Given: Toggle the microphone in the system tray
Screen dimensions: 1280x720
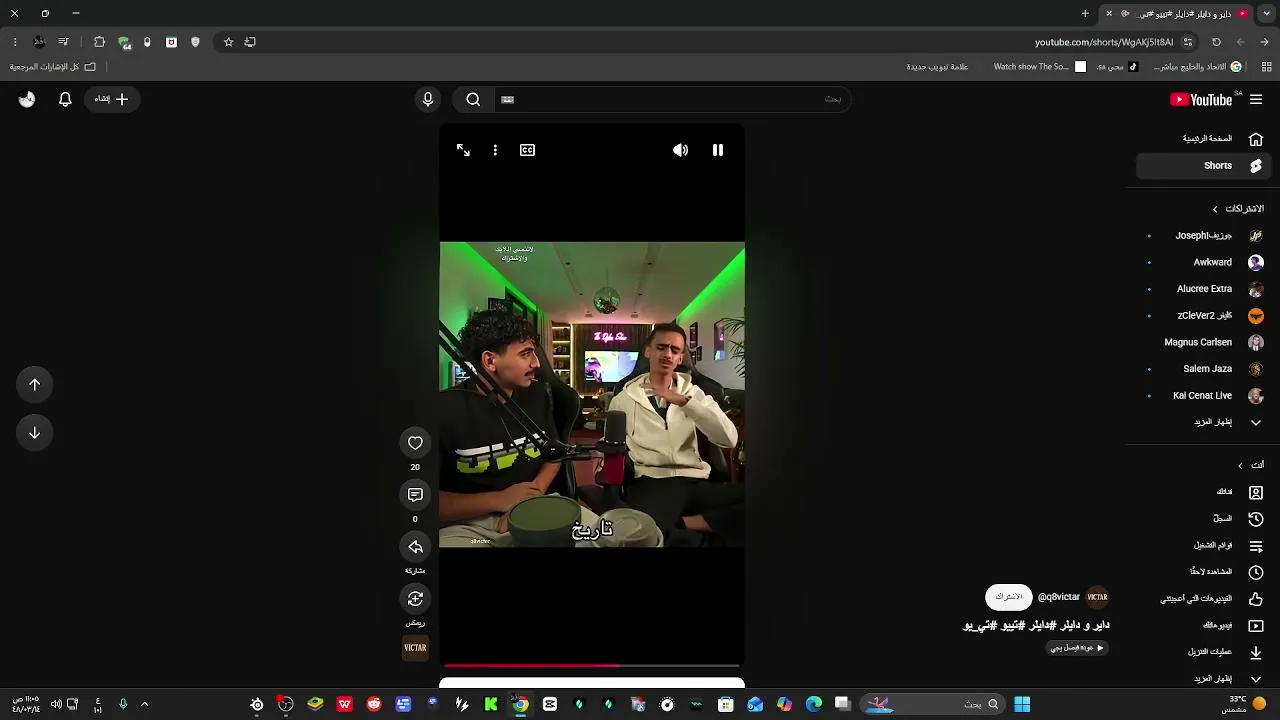Looking at the screenshot, I should [123, 704].
